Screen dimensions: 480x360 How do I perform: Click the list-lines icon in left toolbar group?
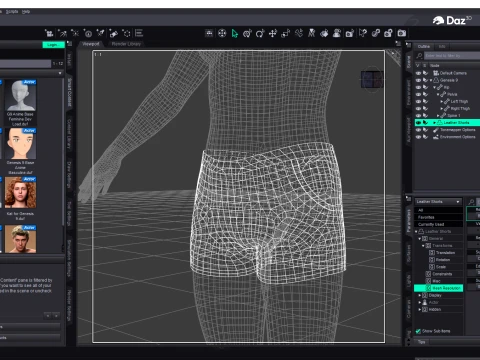tap(139, 33)
